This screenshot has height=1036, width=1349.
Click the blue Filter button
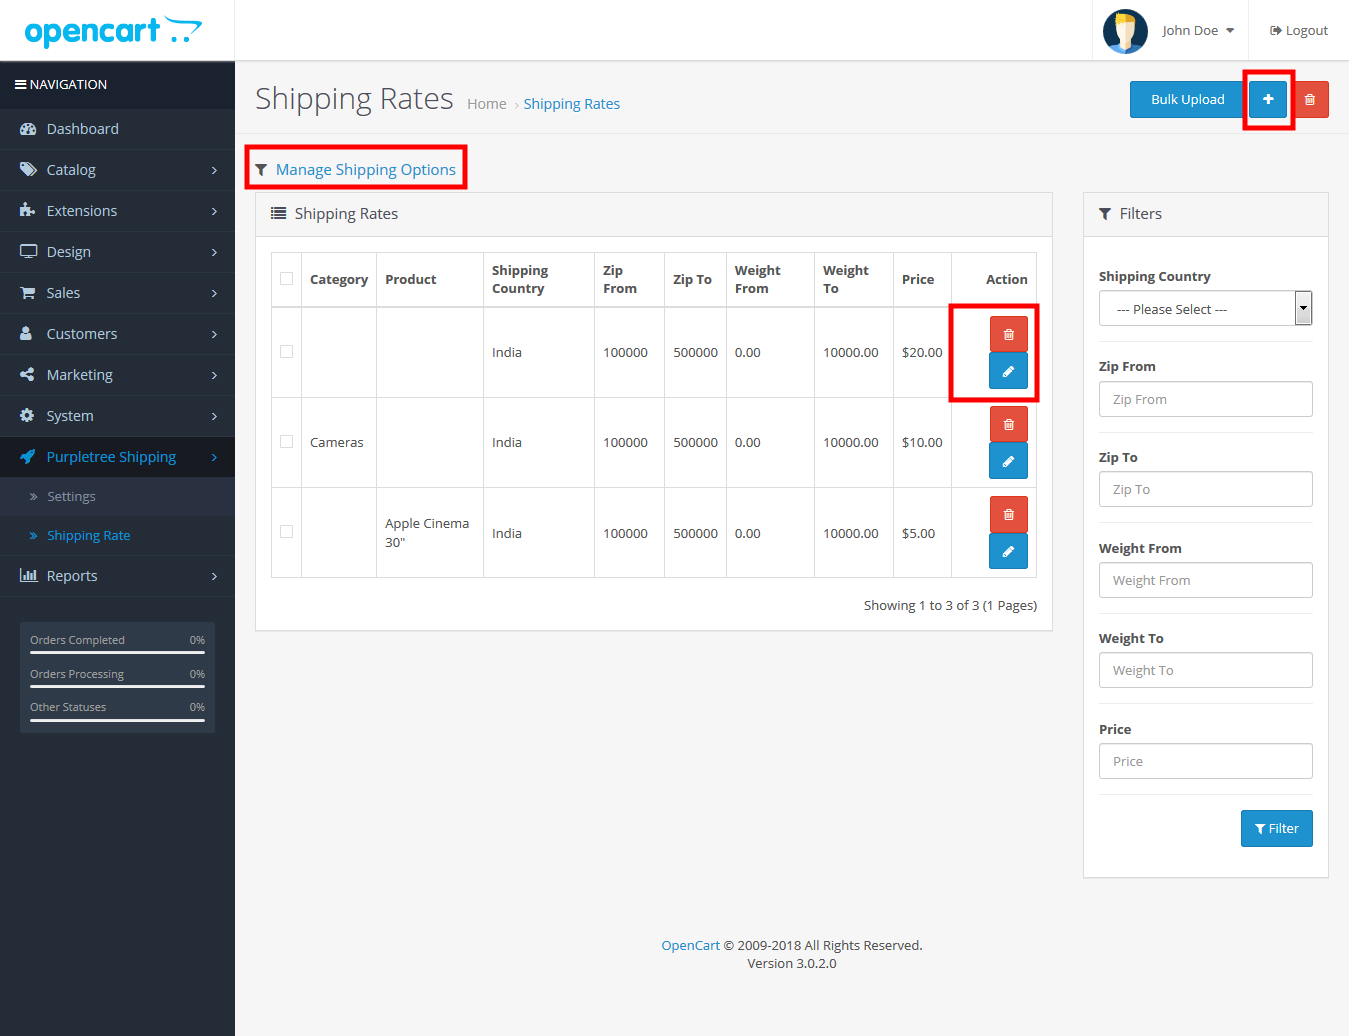[1276, 828]
